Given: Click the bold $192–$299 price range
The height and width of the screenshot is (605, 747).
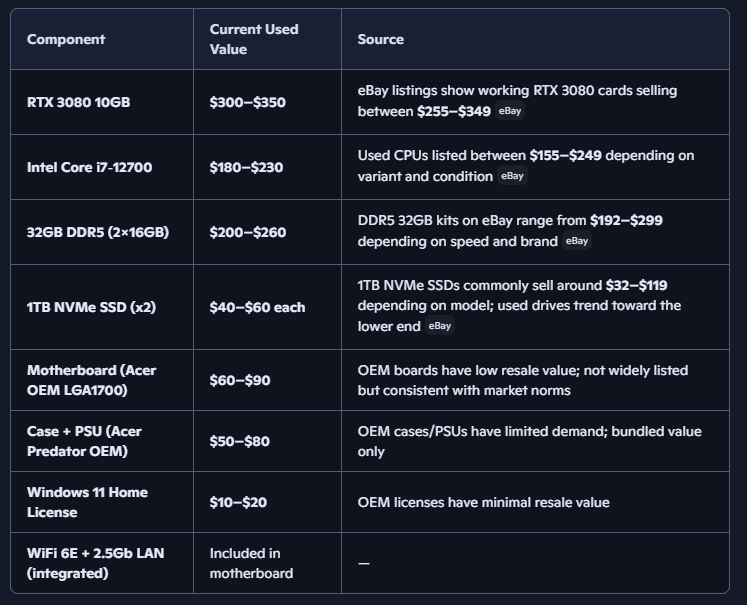Looking at the screenshot, I should [626, 220].
